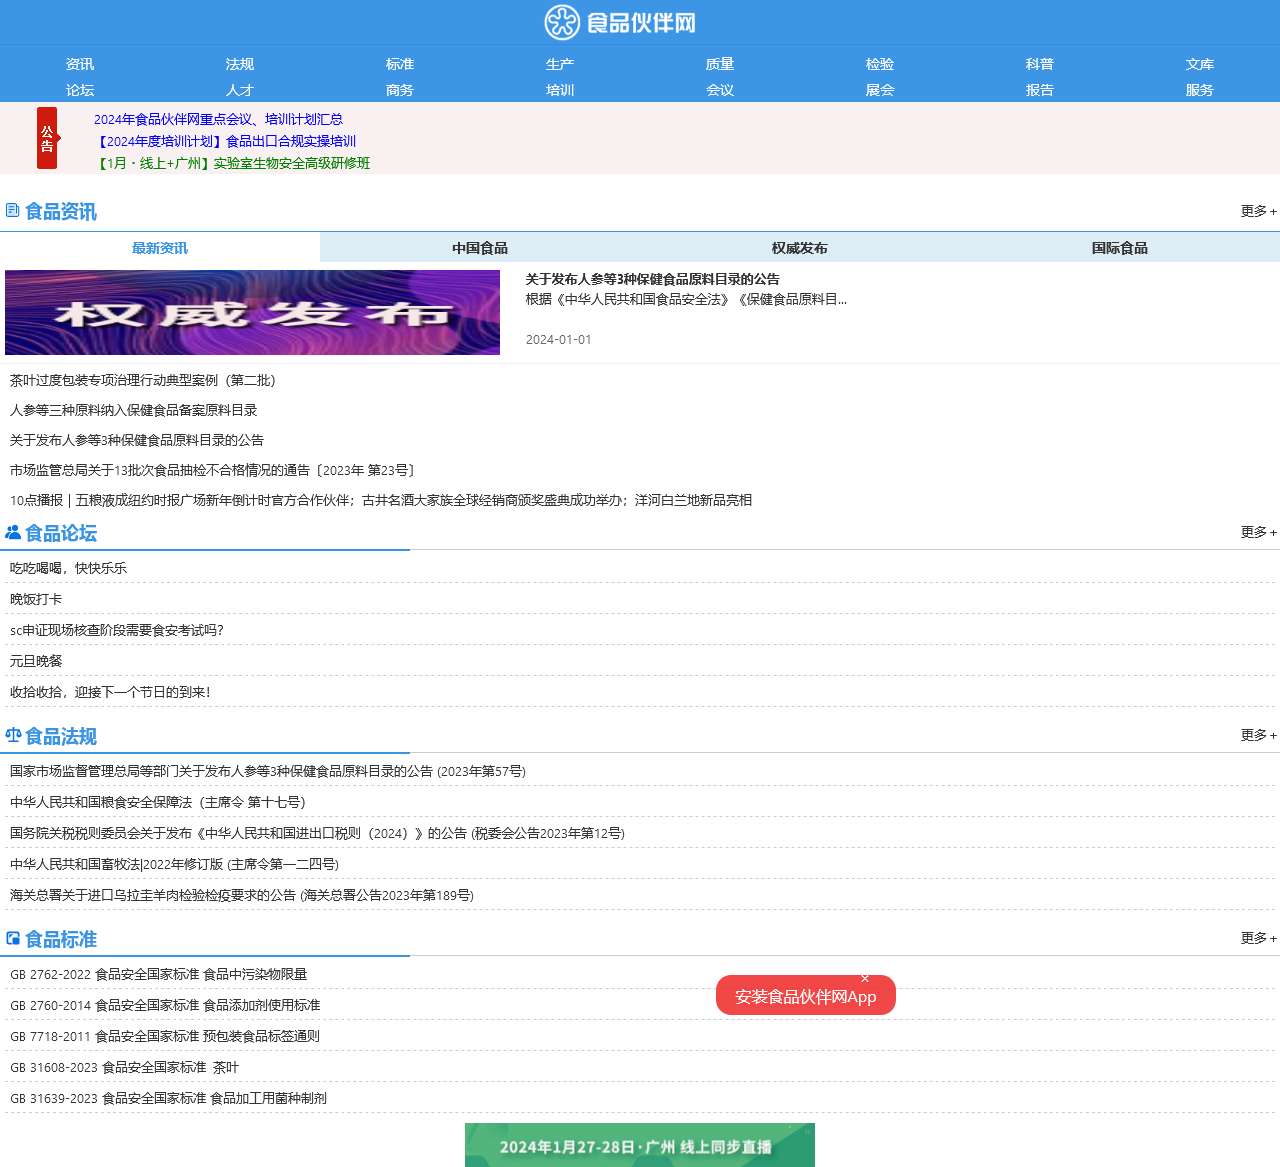The width and height of the screenshot is (1280, 1167).
Task: Click the 食品标准 section icon
Action: (x=13, y=939)
